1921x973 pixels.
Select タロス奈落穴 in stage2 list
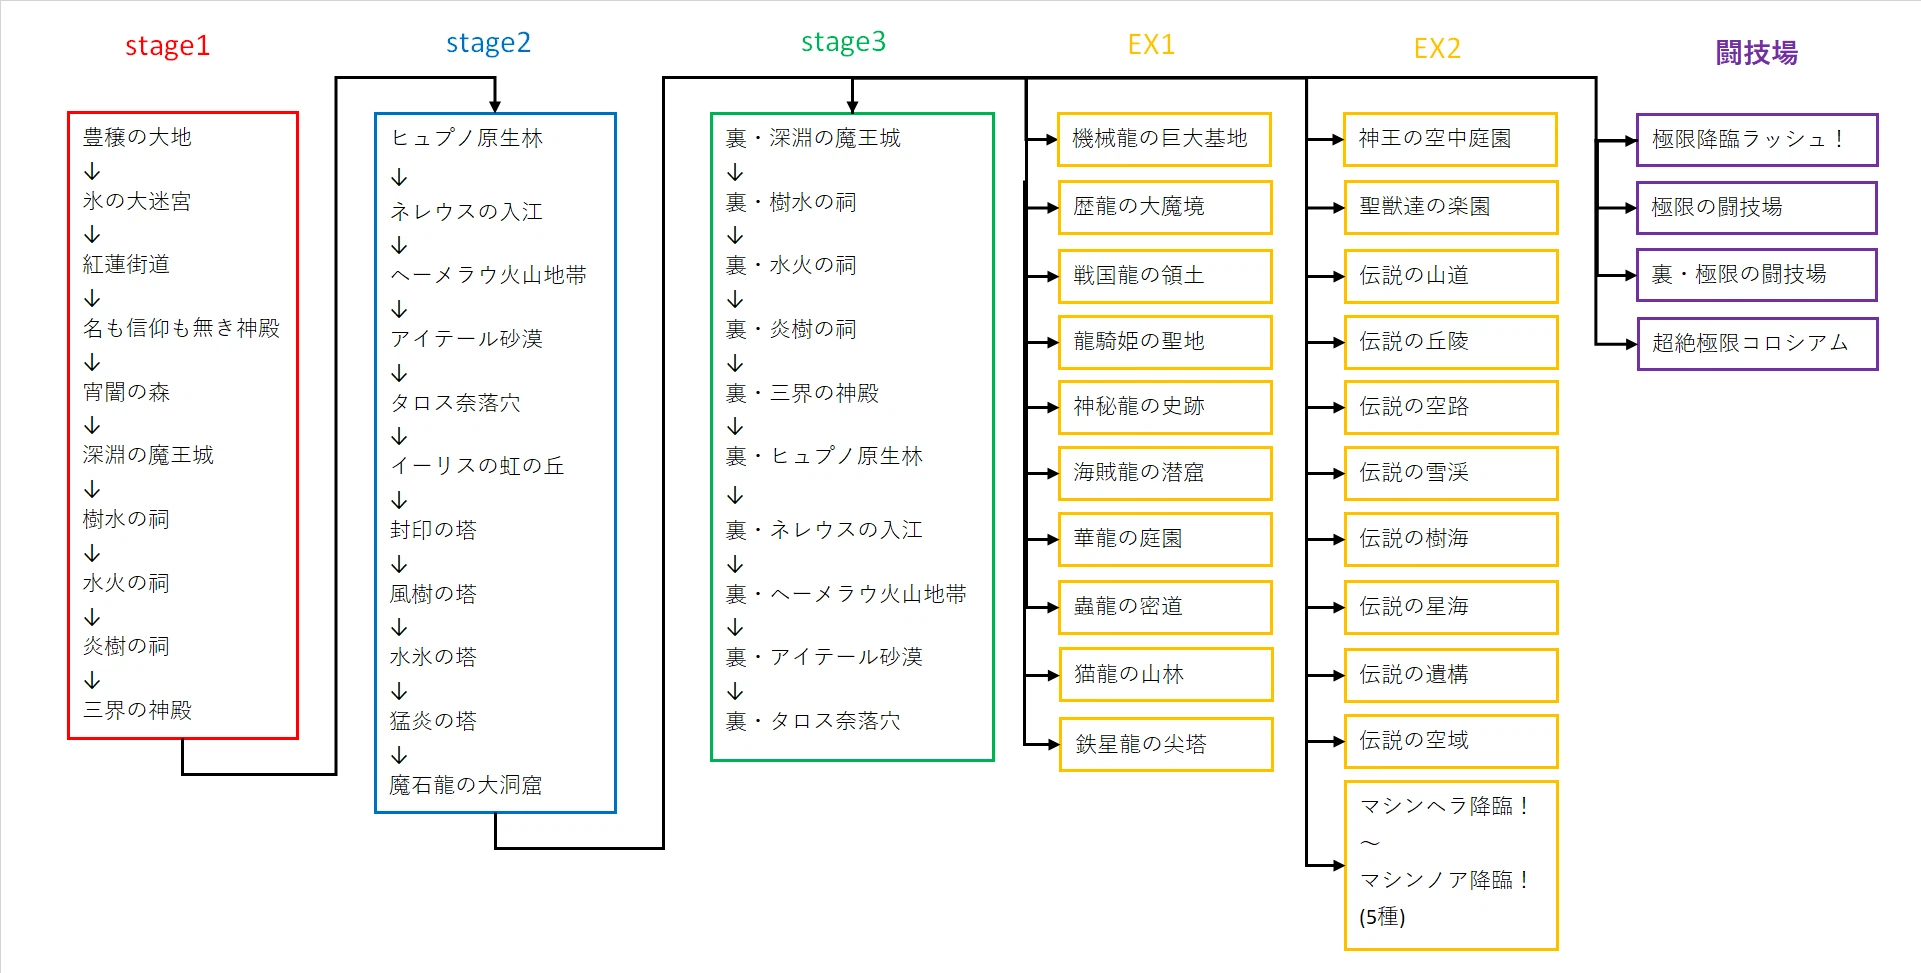coord(455,403)
